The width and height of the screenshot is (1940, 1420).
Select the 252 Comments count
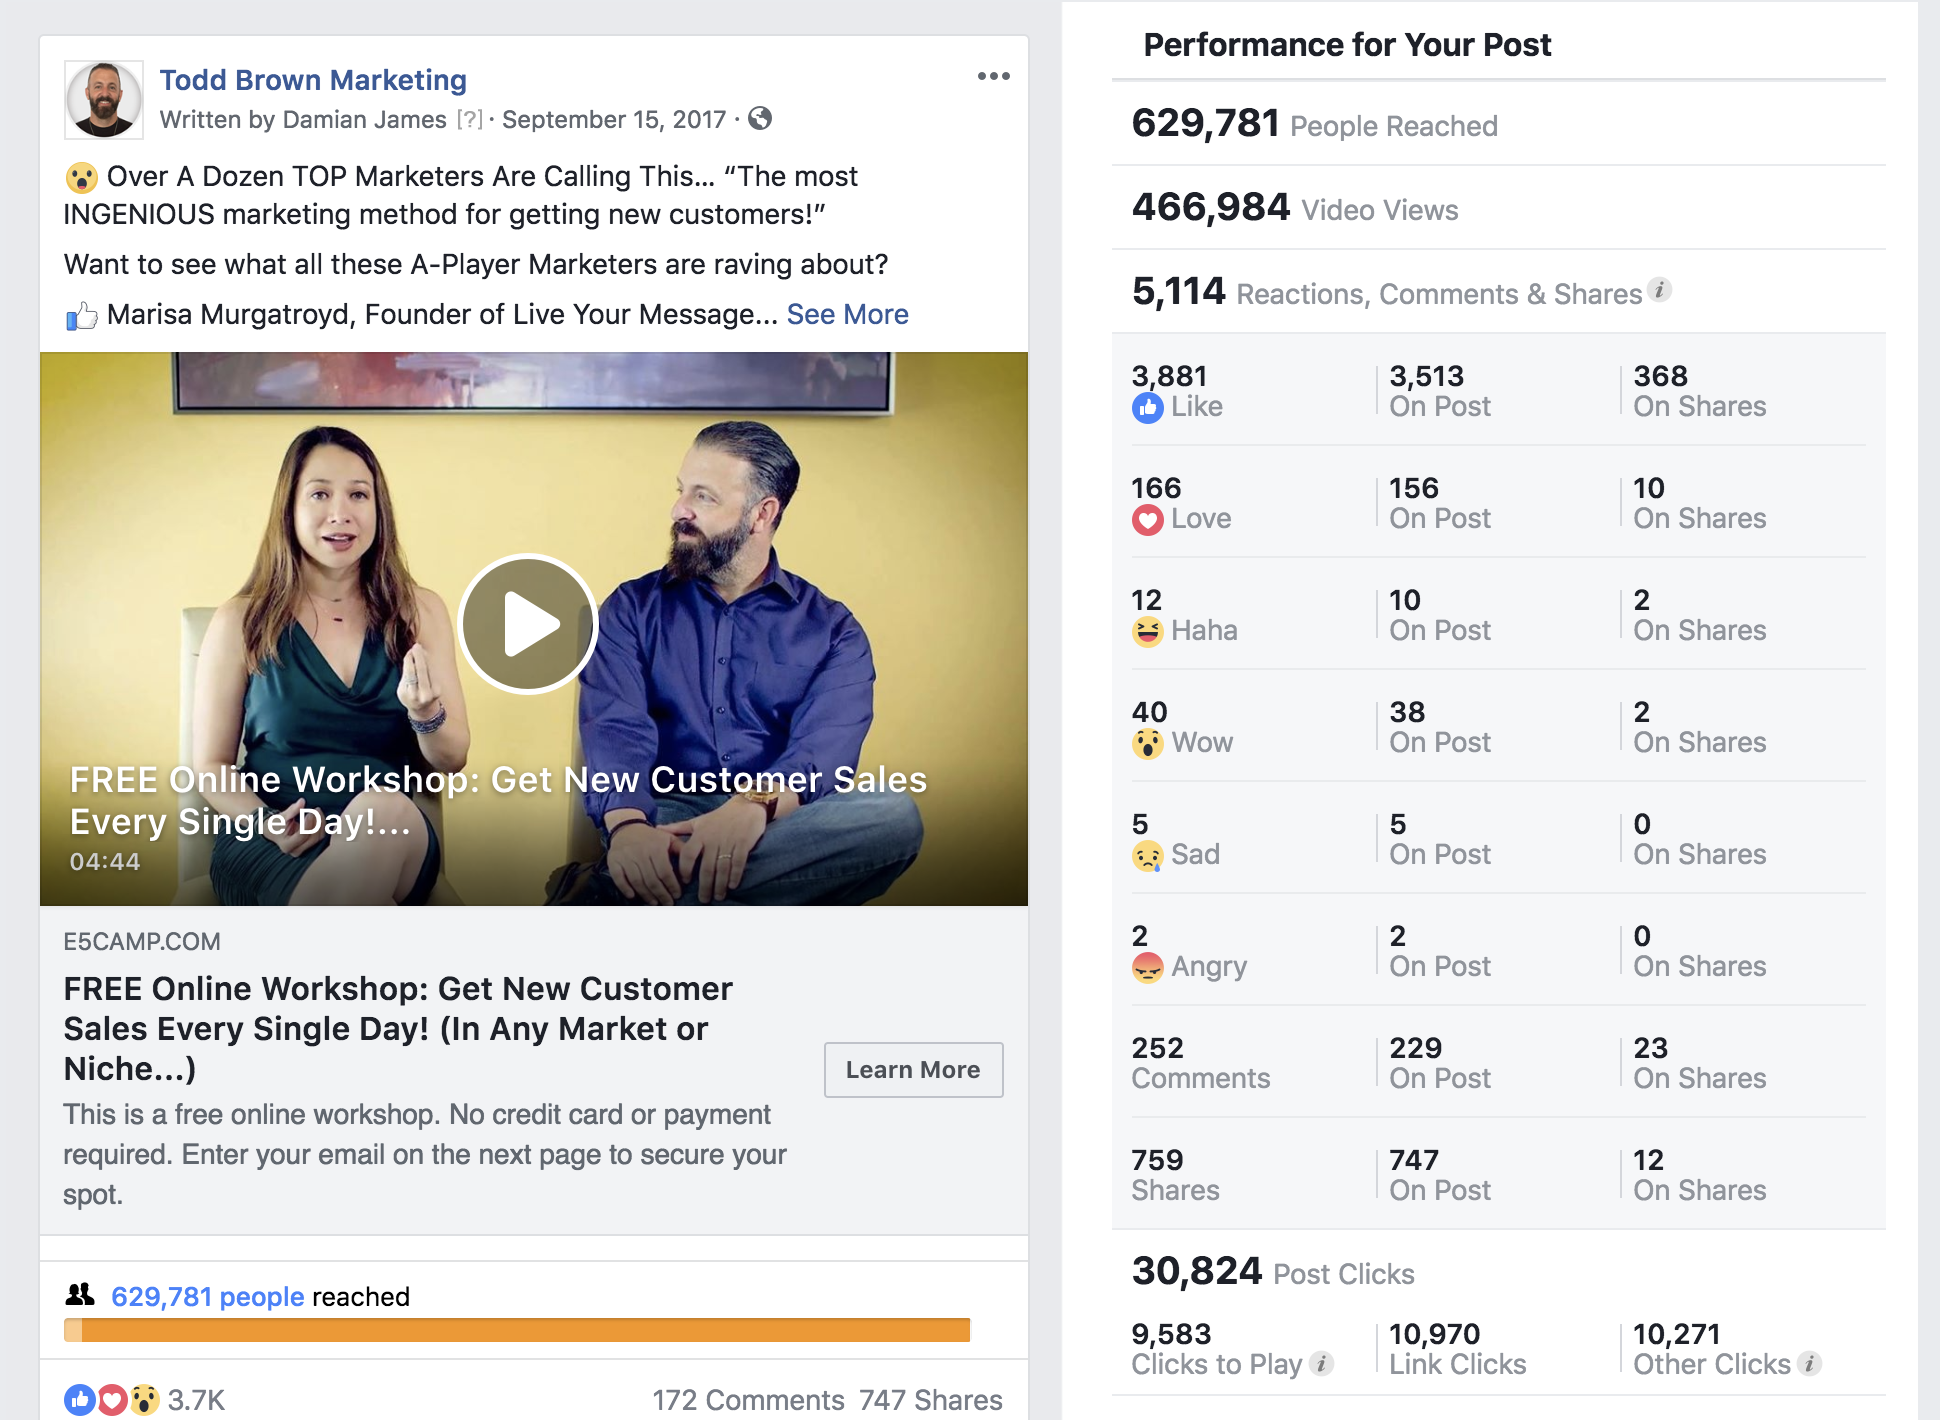(x=1157, y=1048)
